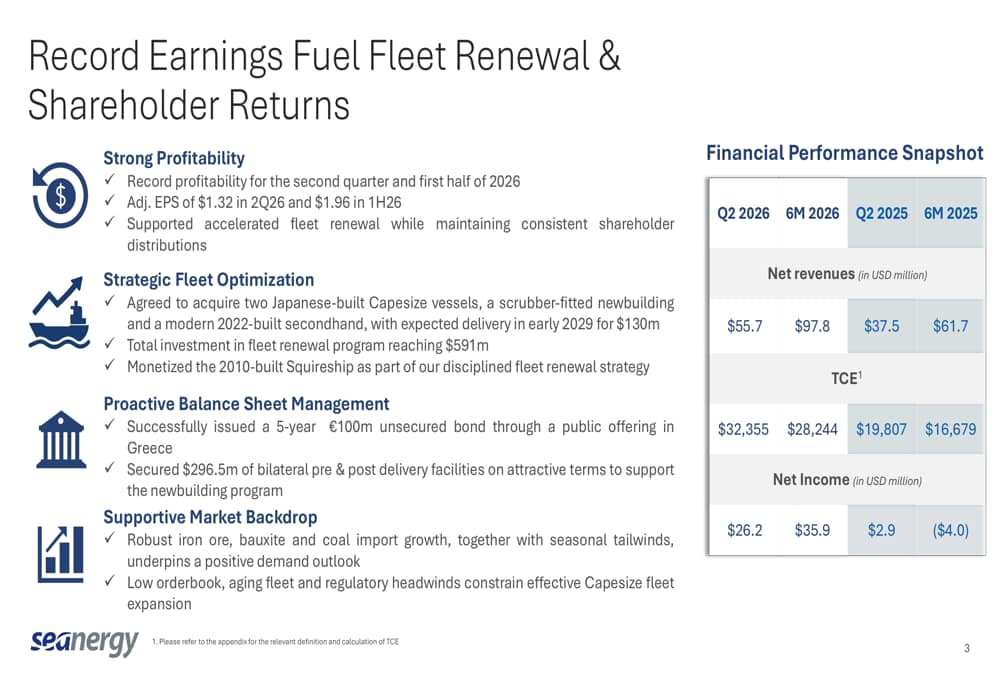Image resolution: width=1000 pixels, height=685 pixels.
Task: Select the Strong Profitability heading
Action: (174, 158)
